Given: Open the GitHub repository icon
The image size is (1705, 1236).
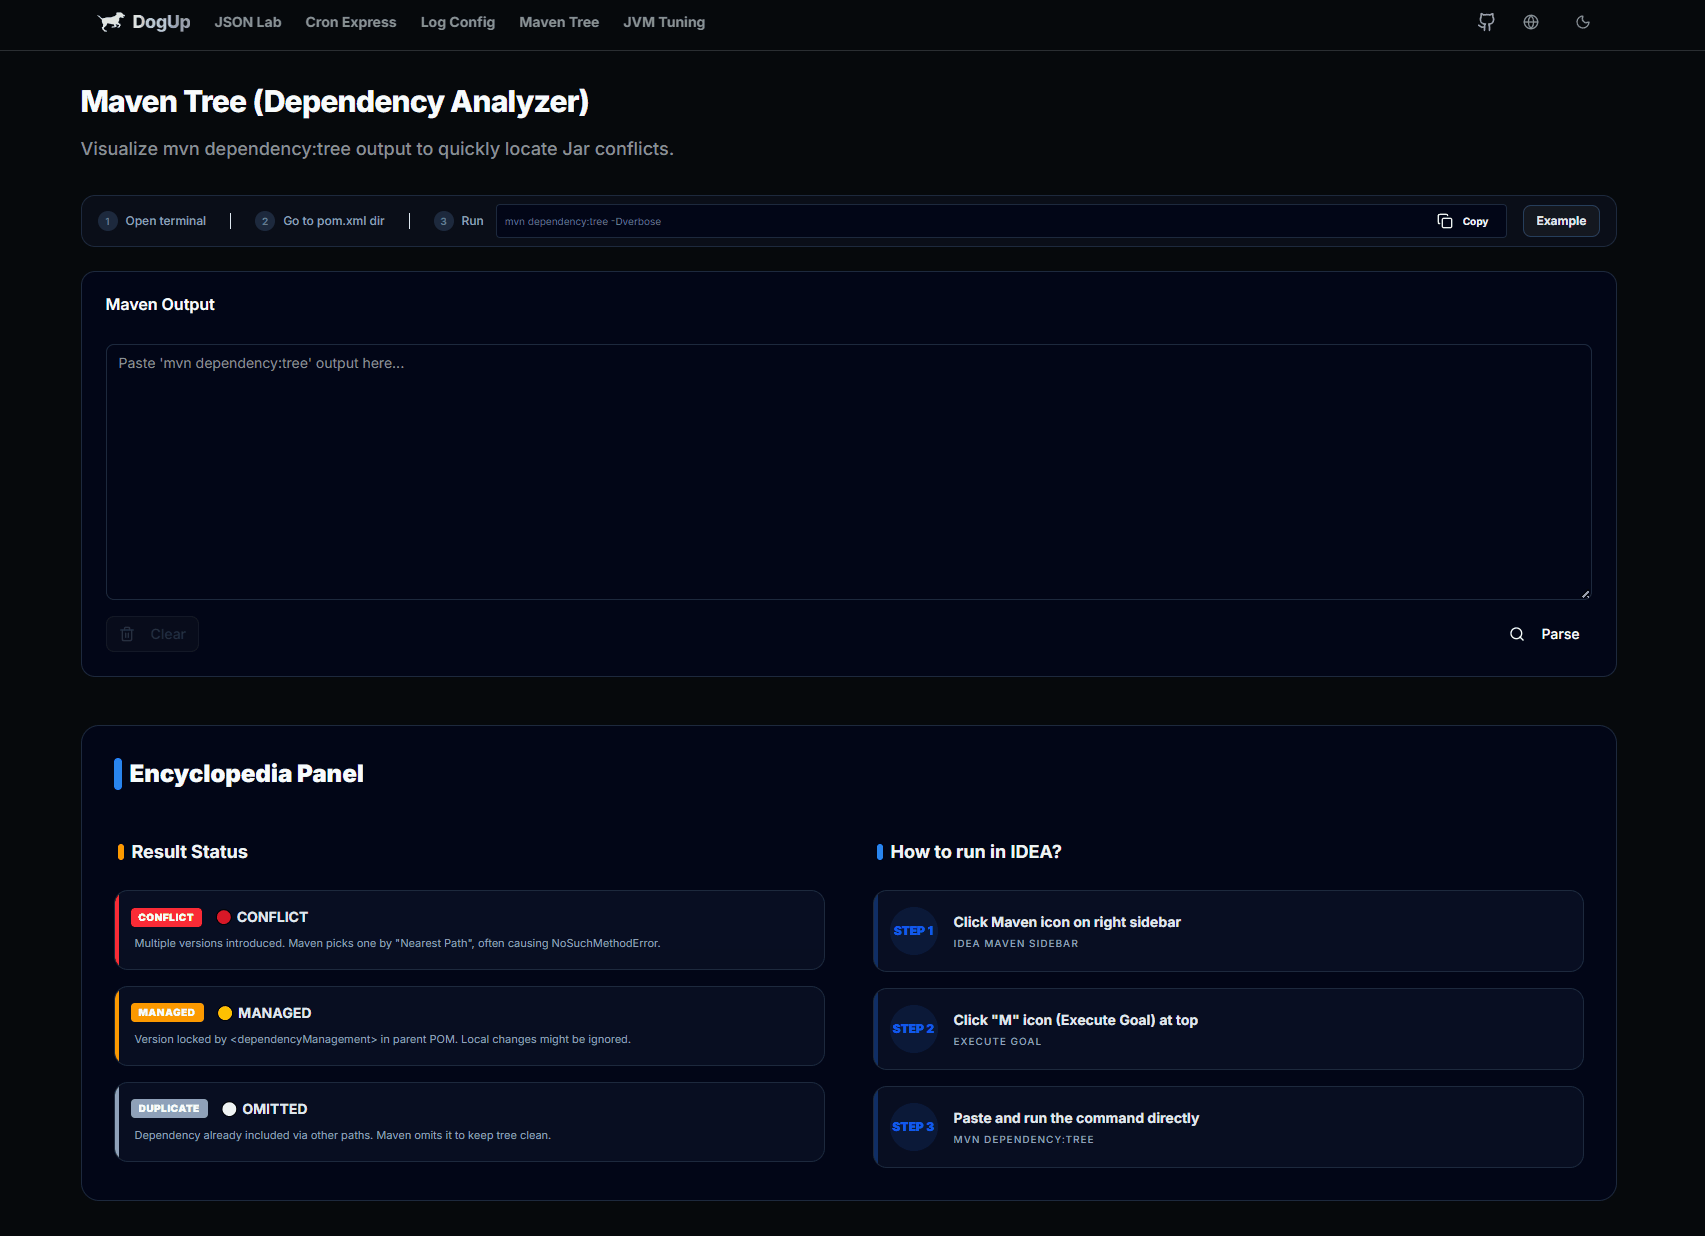Looking at the screenshot, I should 1486,22.
